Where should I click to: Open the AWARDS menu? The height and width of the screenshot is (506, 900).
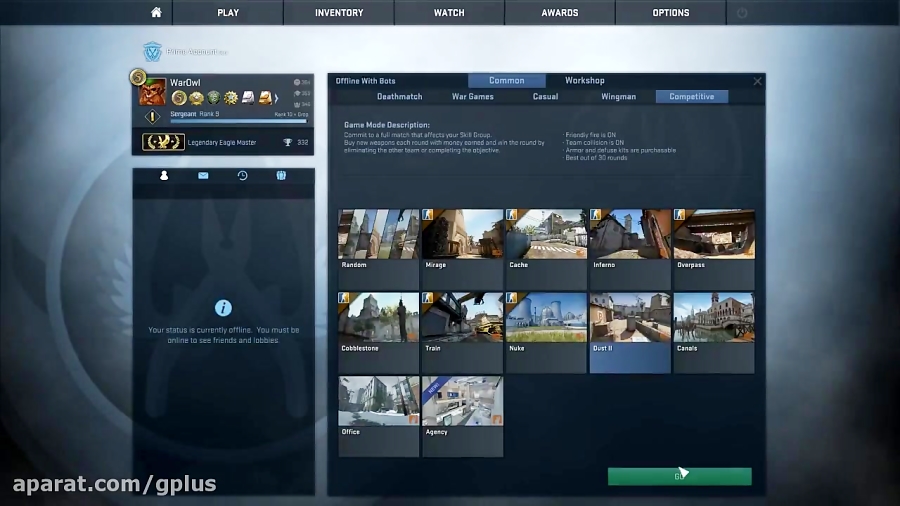(560, 13)
